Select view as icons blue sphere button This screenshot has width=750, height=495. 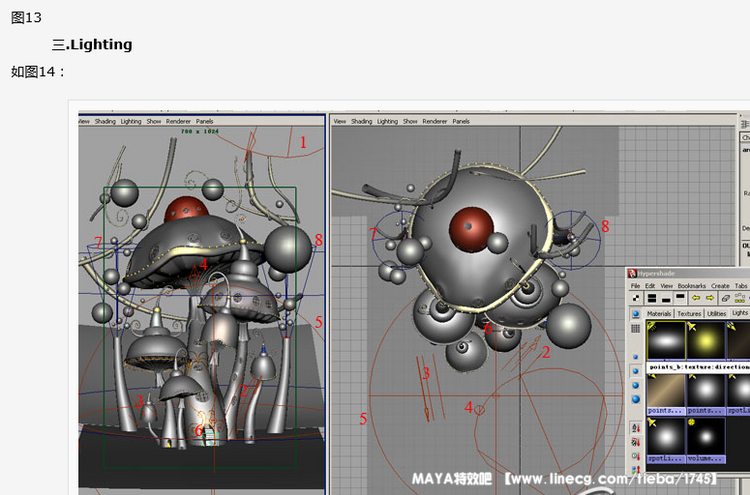(x=636, y=314)
